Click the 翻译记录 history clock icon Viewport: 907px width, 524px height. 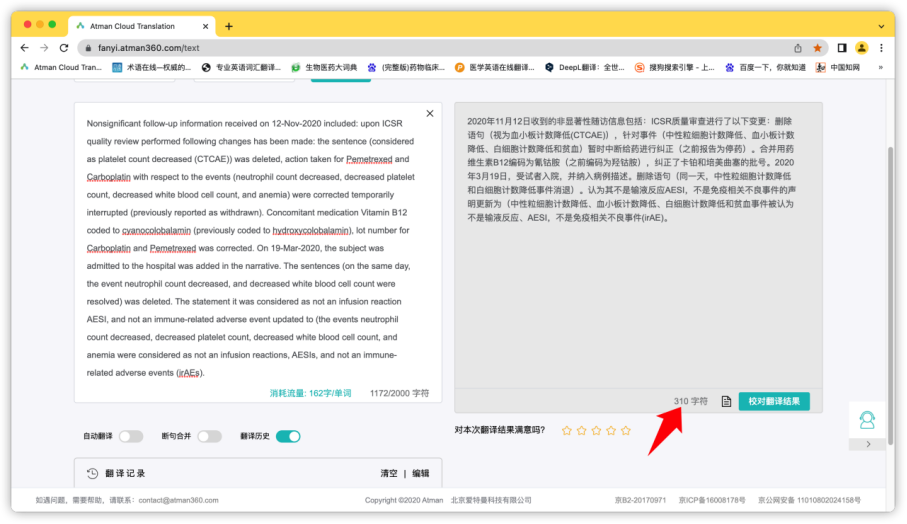click(93, 473)
